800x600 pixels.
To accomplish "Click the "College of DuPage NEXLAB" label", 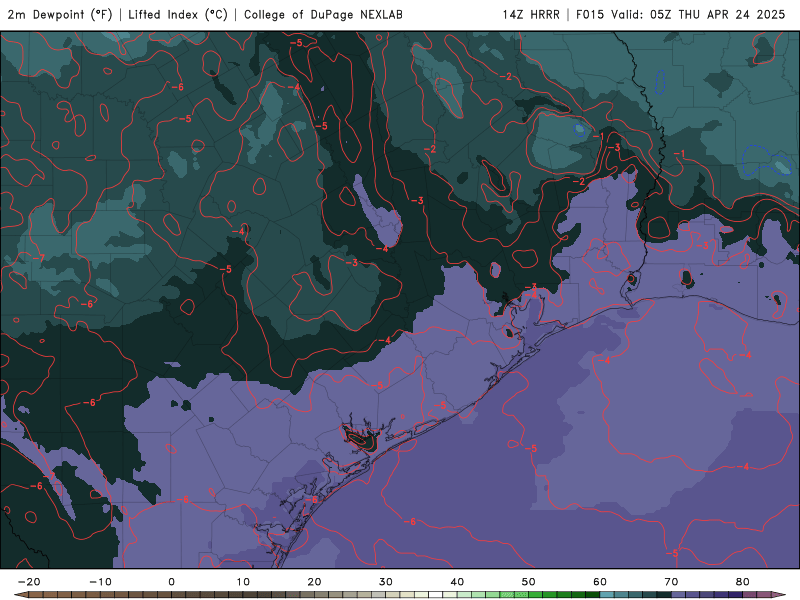I will coord(323,14).
